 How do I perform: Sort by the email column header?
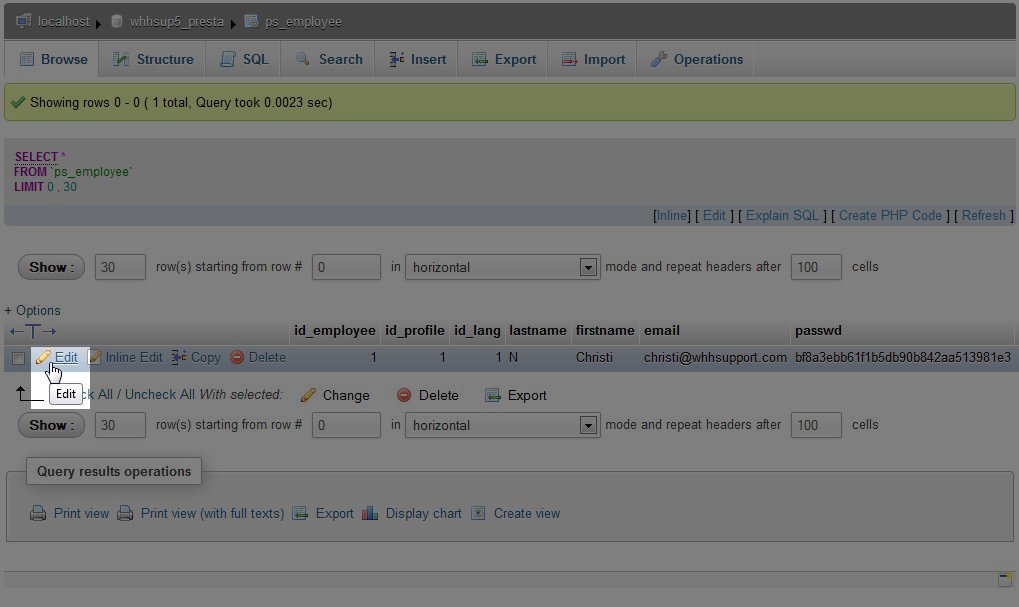click(662, 330)
